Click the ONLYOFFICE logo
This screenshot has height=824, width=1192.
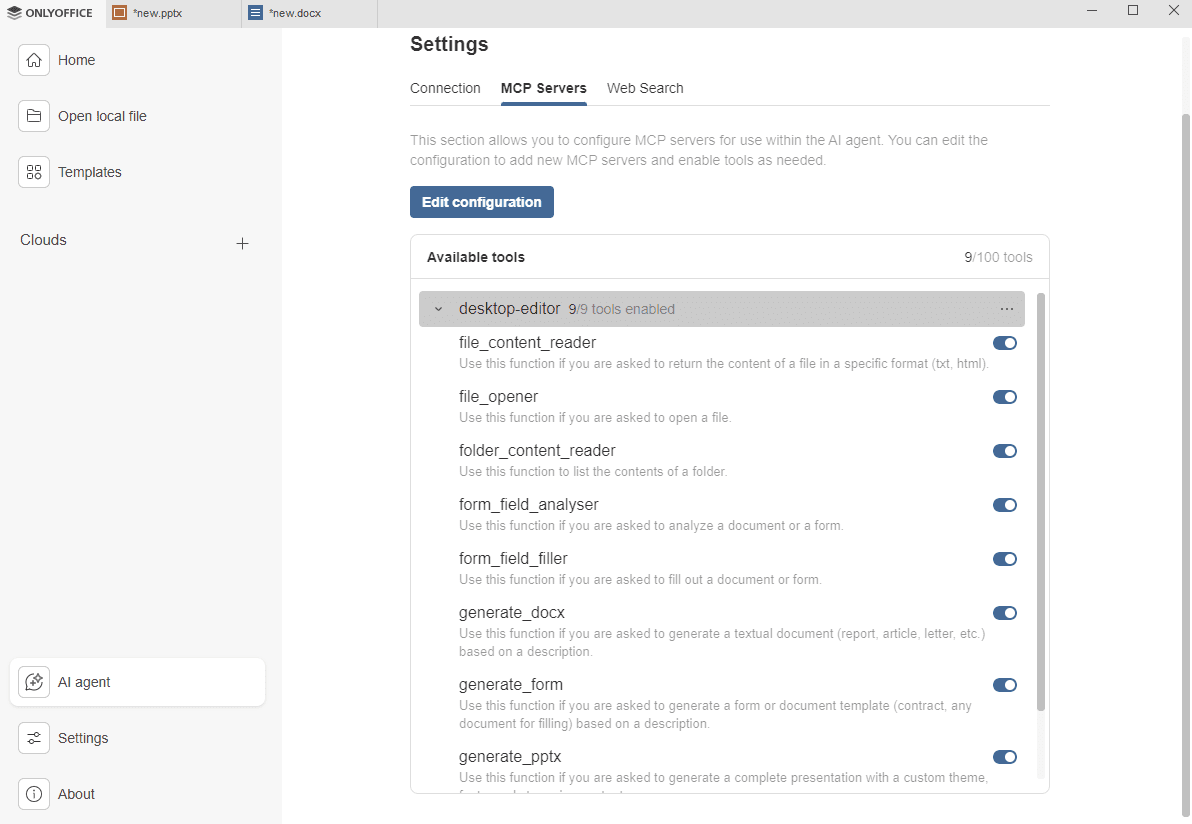pos(50,12)
